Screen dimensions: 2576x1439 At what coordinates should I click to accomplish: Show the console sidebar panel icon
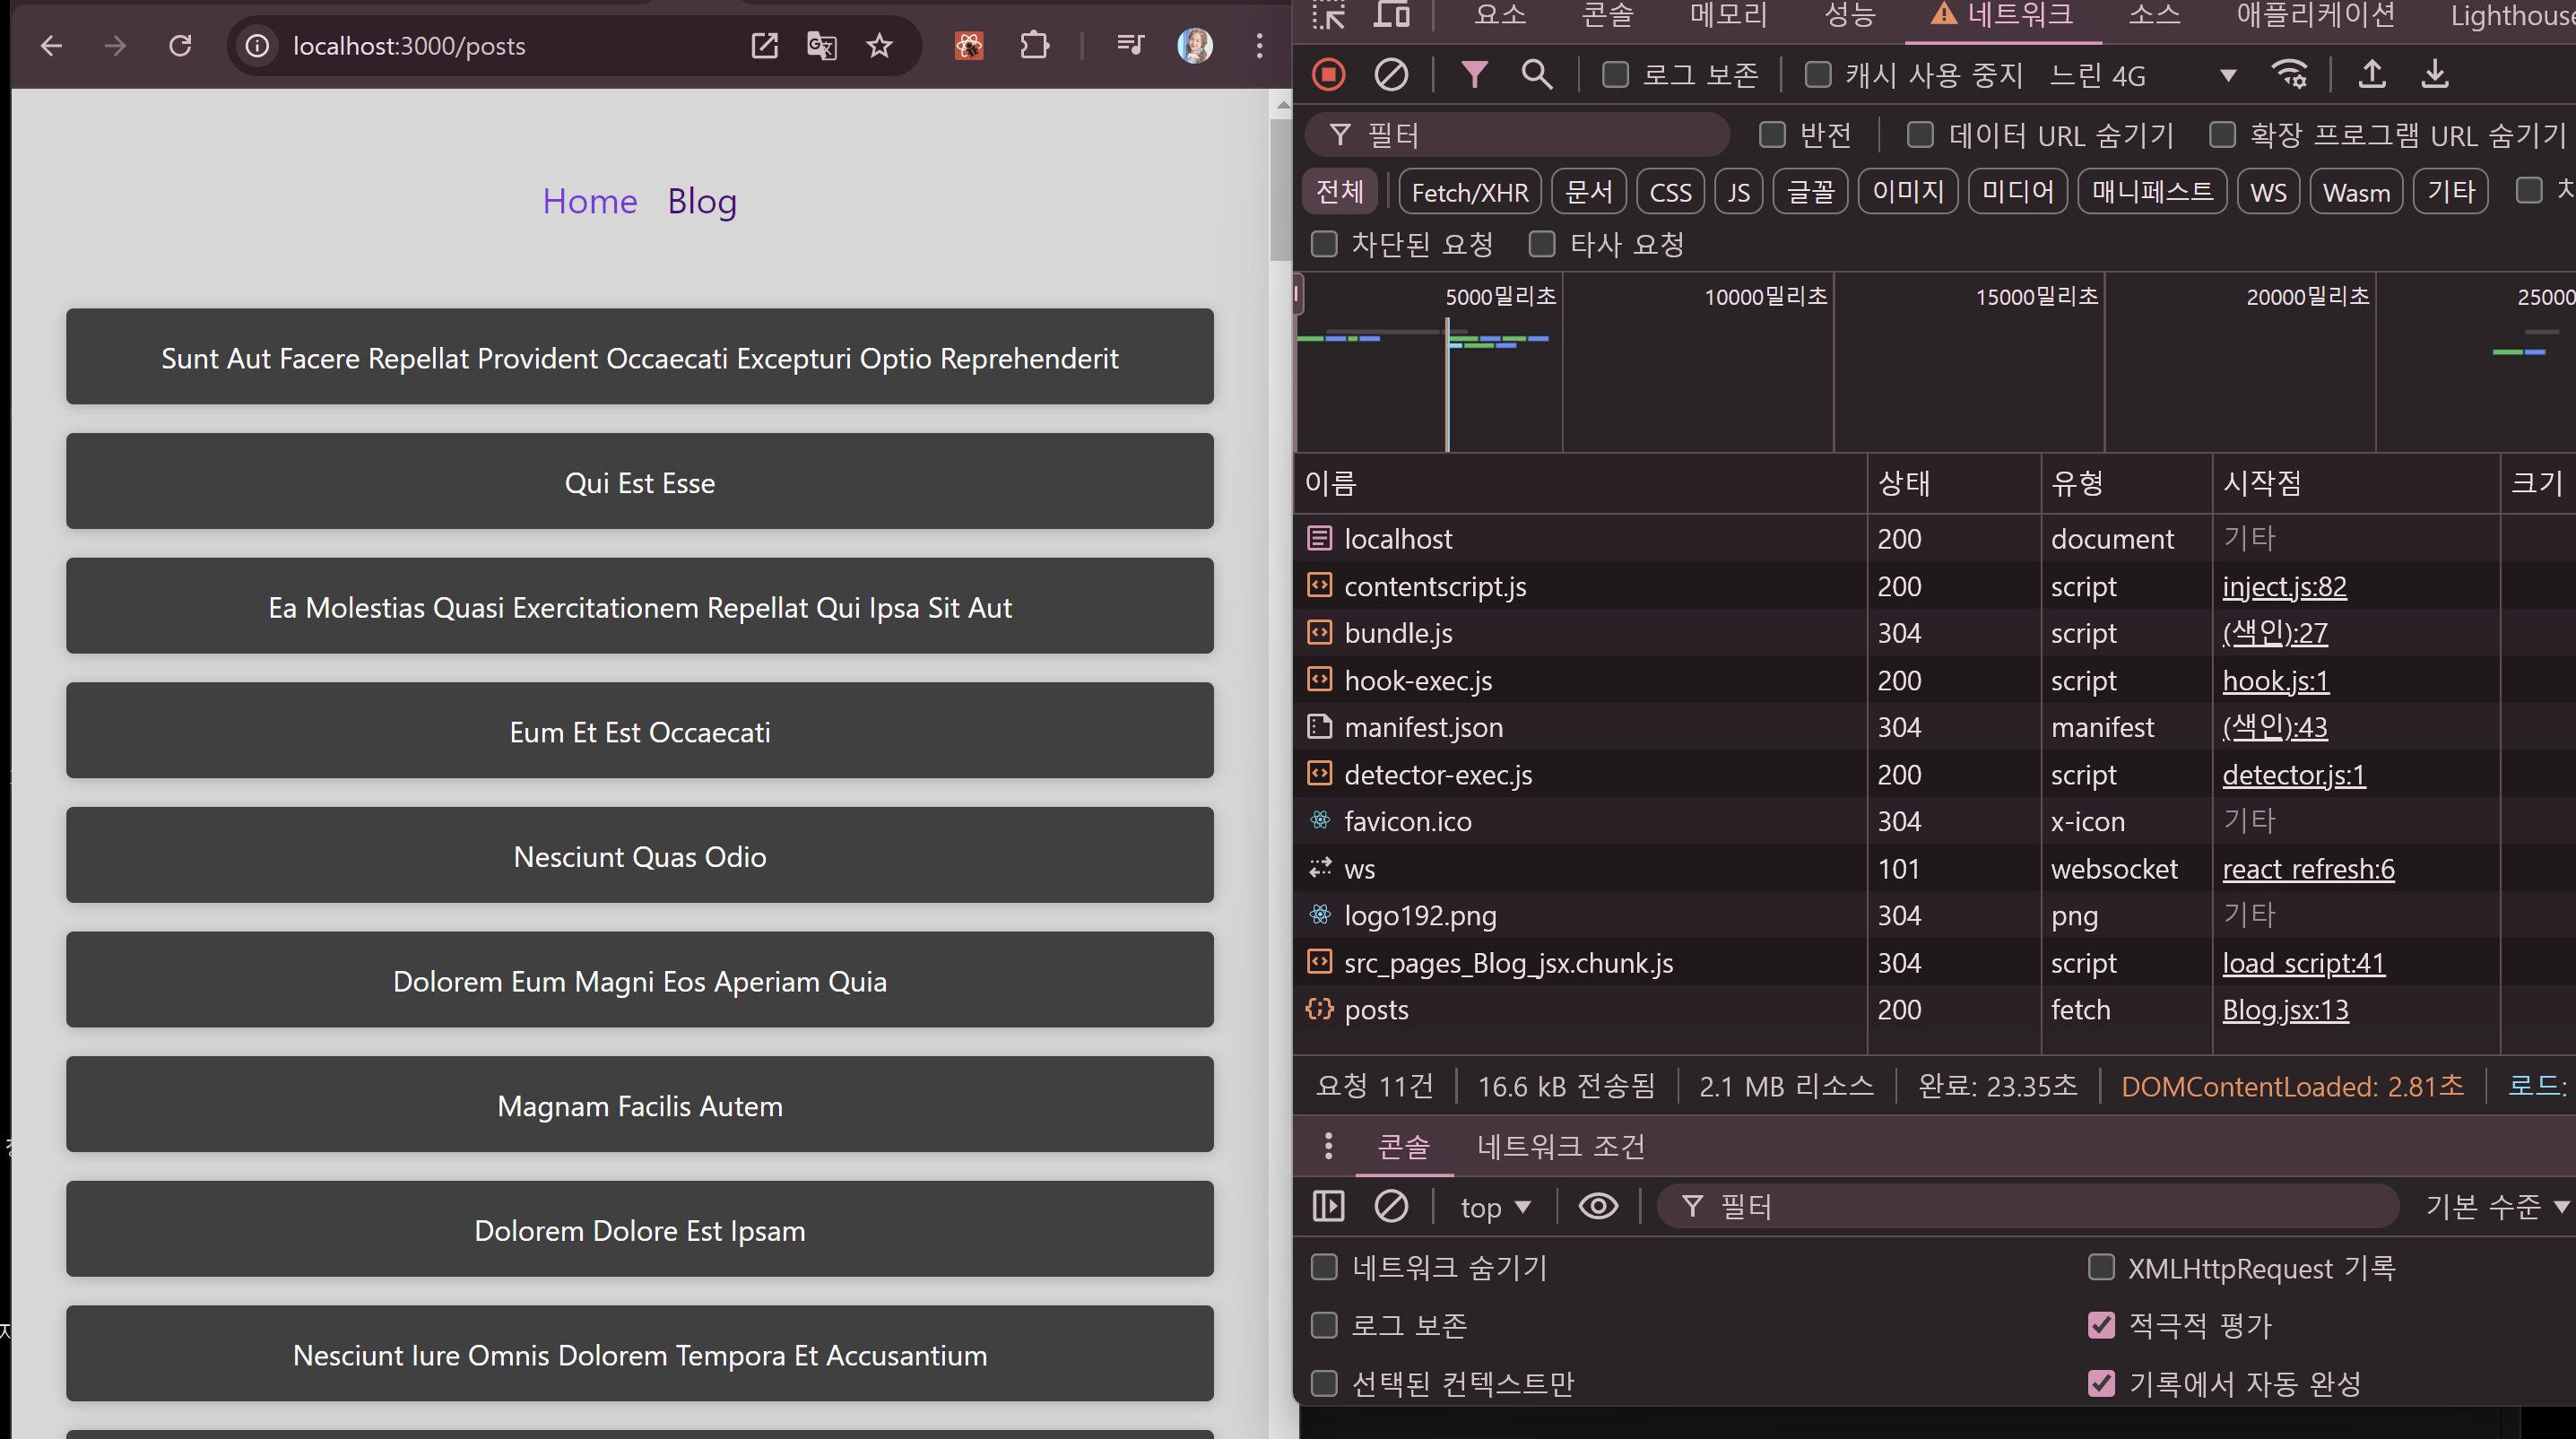click(1328, 1206)
